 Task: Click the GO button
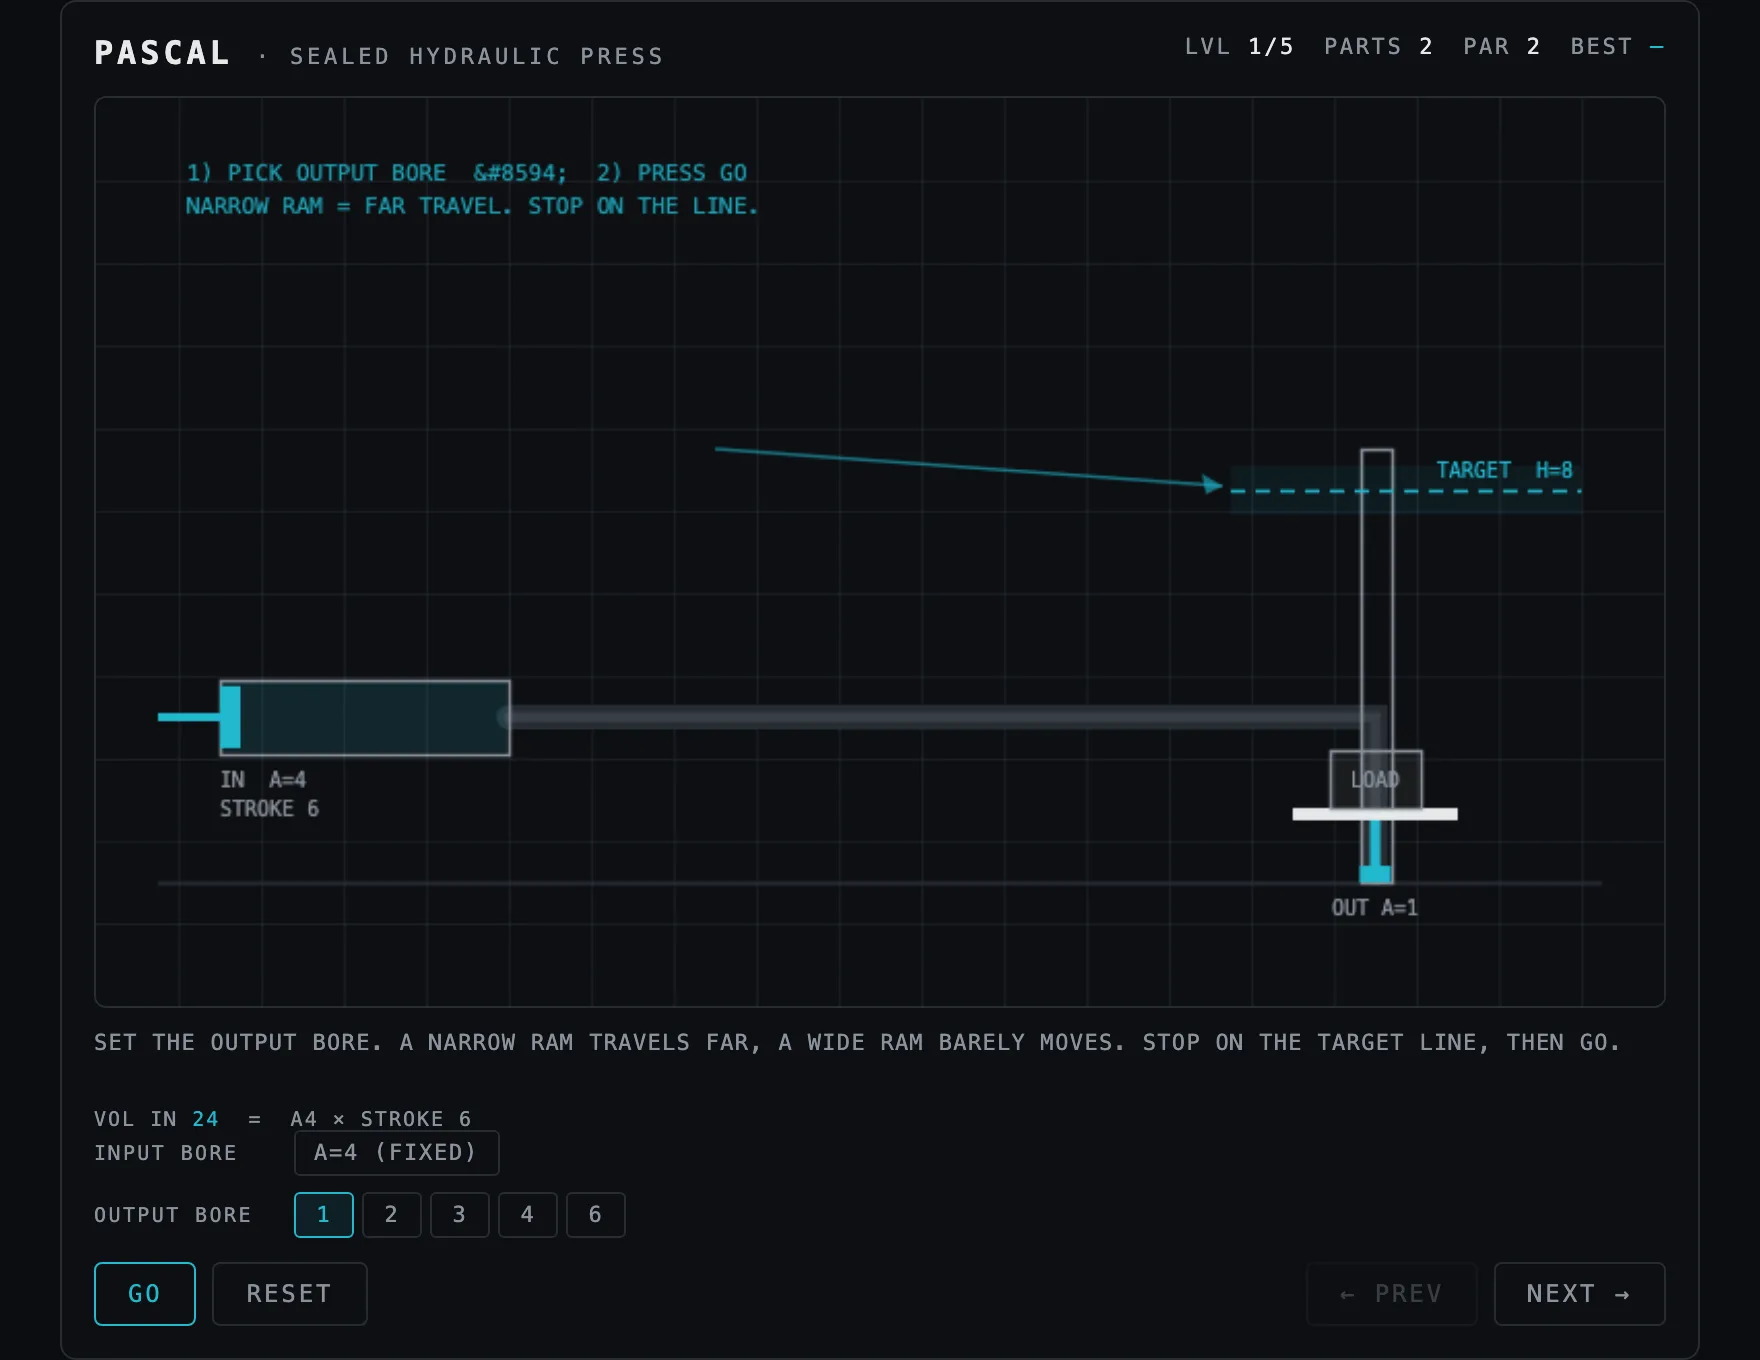[144, 1293]
